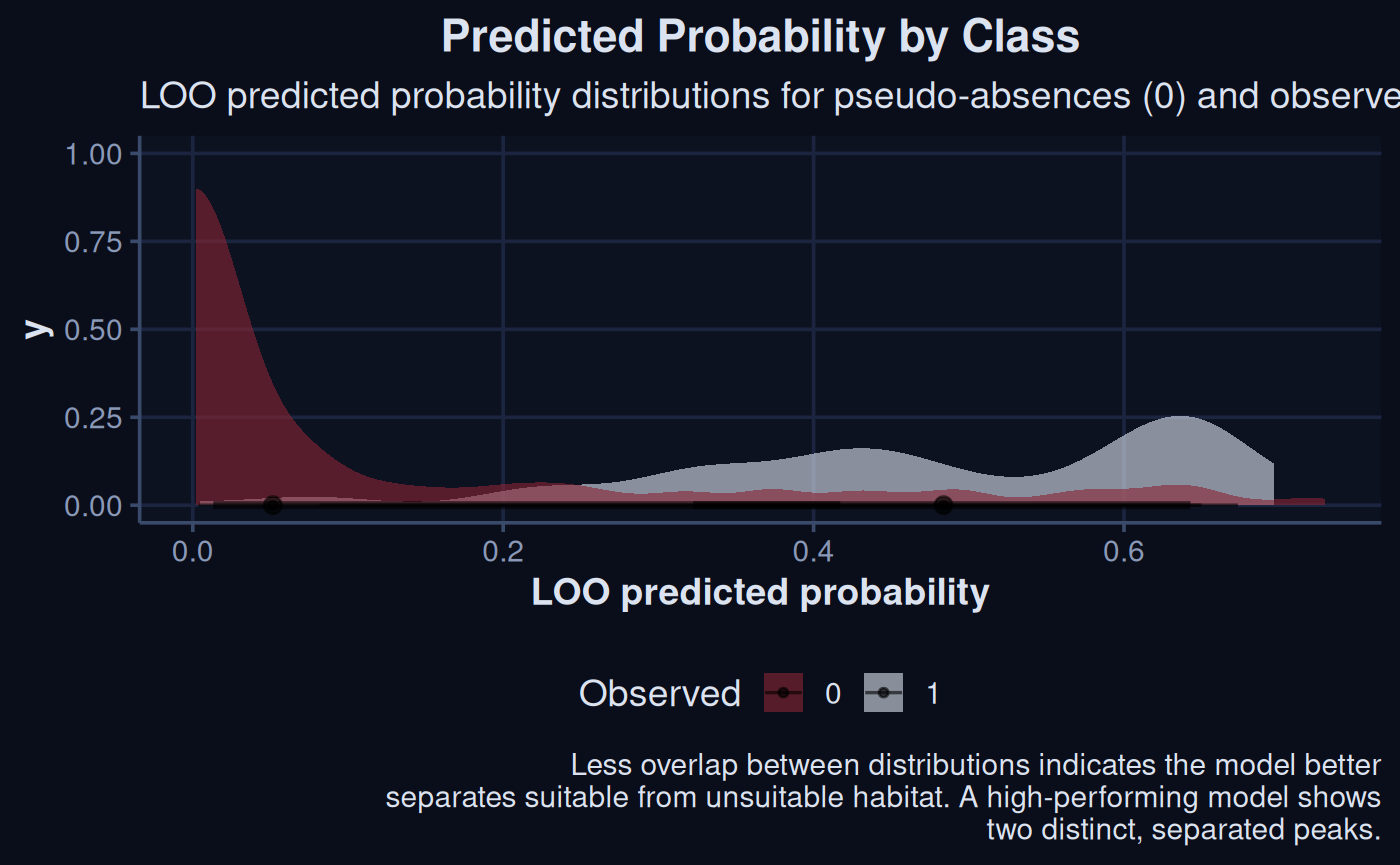
Task: Click the legend label 0
Action: [x=832, y=693]
